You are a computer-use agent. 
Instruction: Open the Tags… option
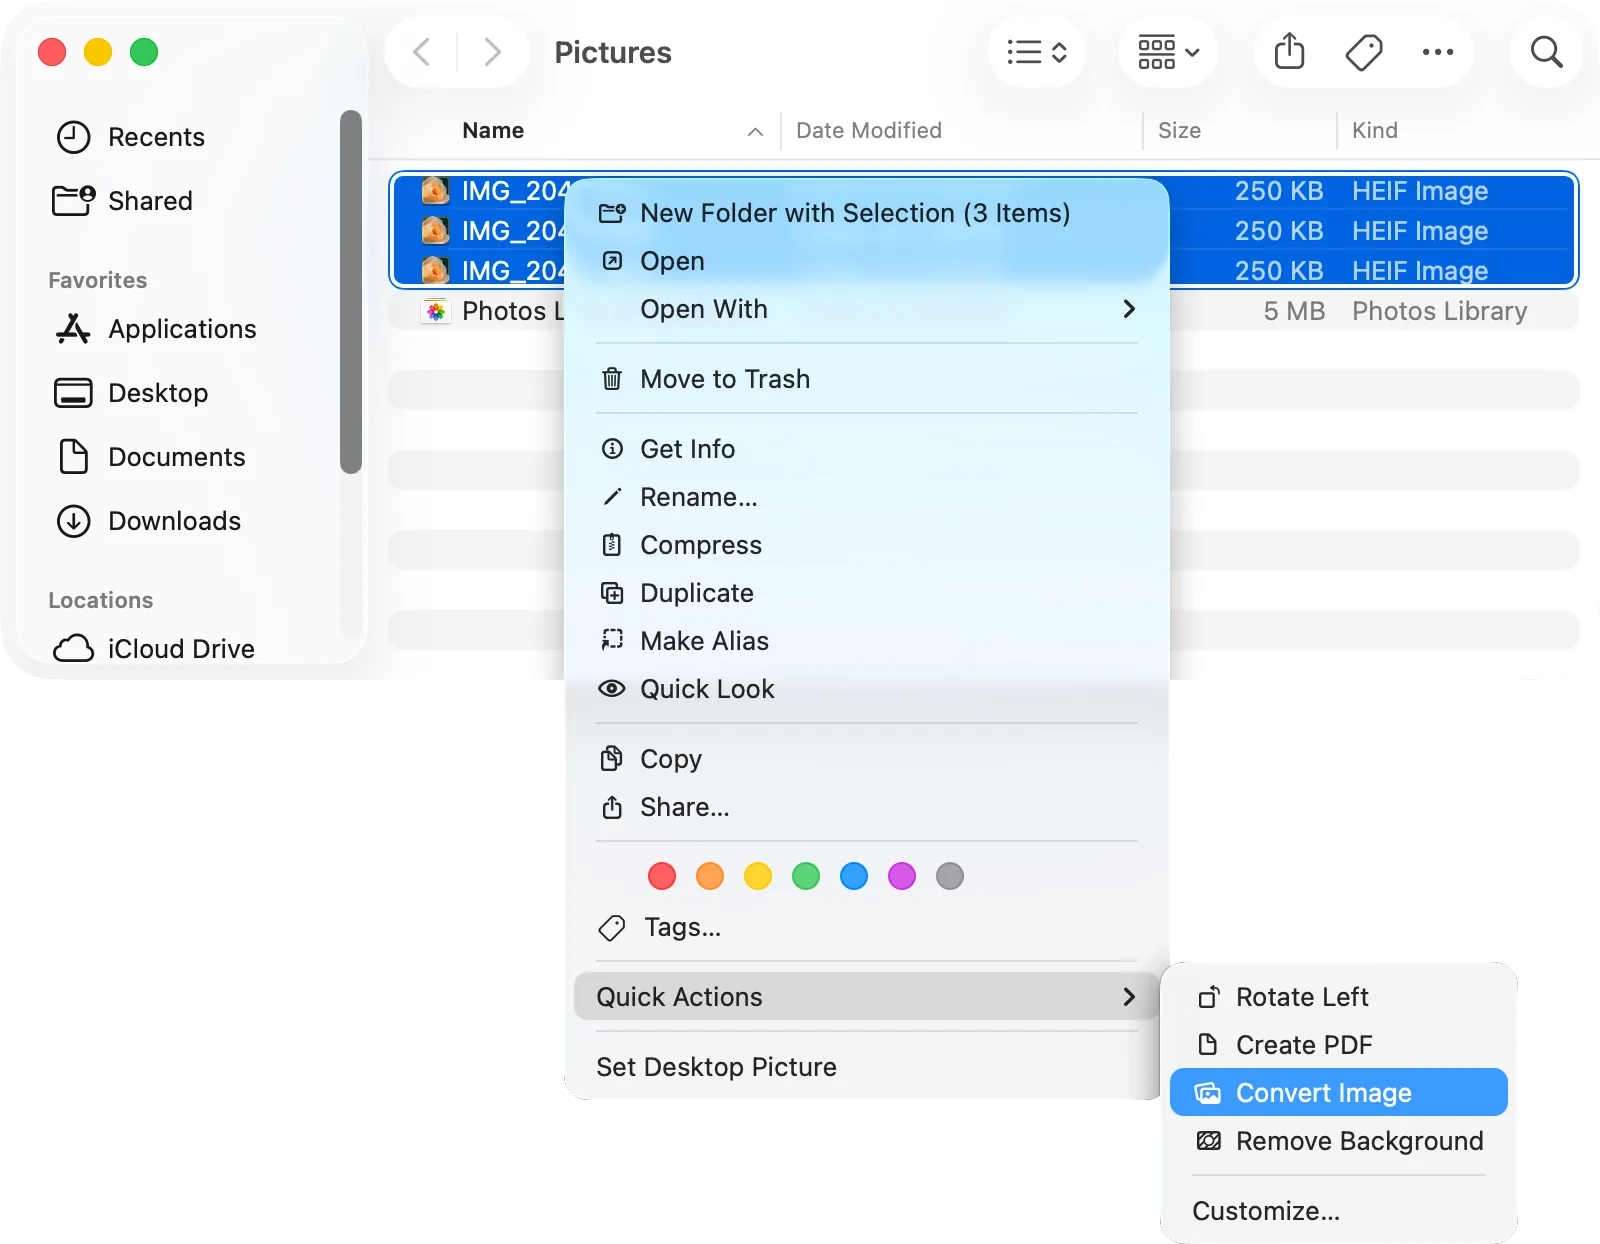(x=867, y=927)
